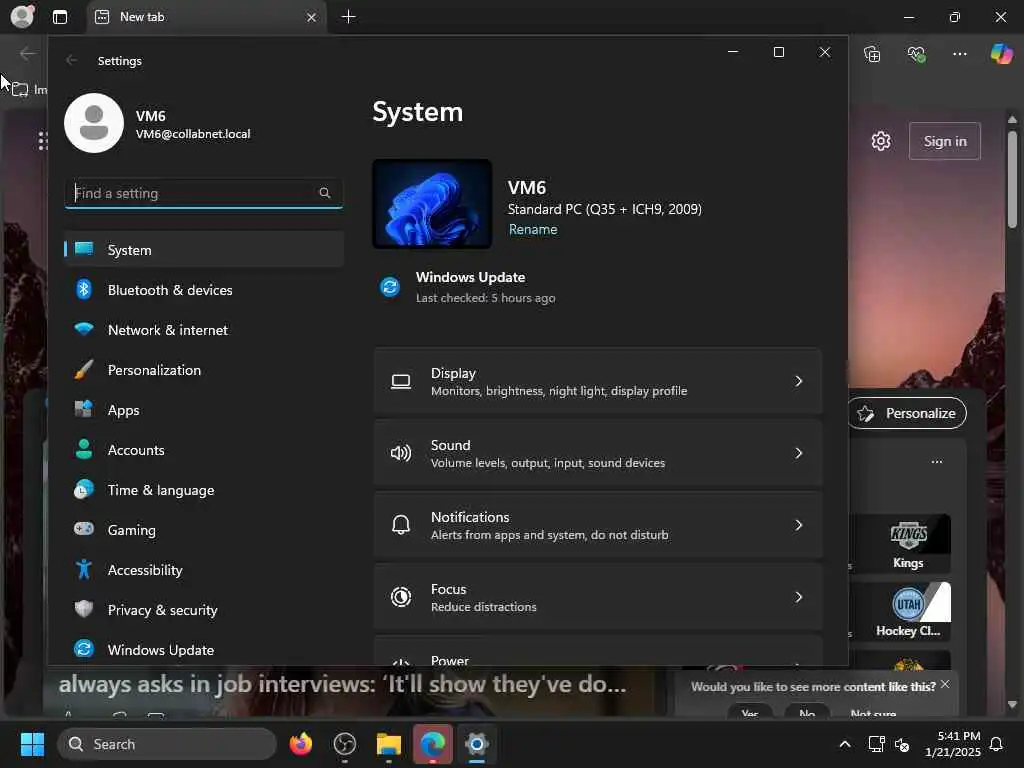
Task: Open the taskbar clock and date
Action: [953, 744]
